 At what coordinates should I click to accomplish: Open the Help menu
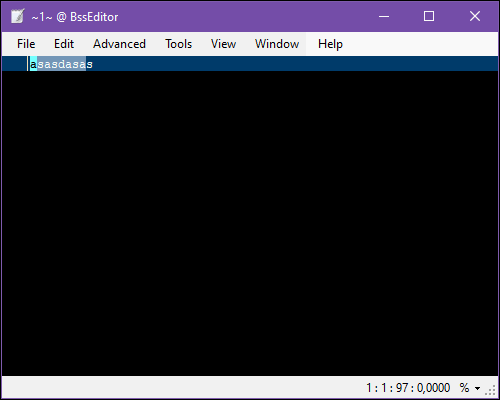330,44
